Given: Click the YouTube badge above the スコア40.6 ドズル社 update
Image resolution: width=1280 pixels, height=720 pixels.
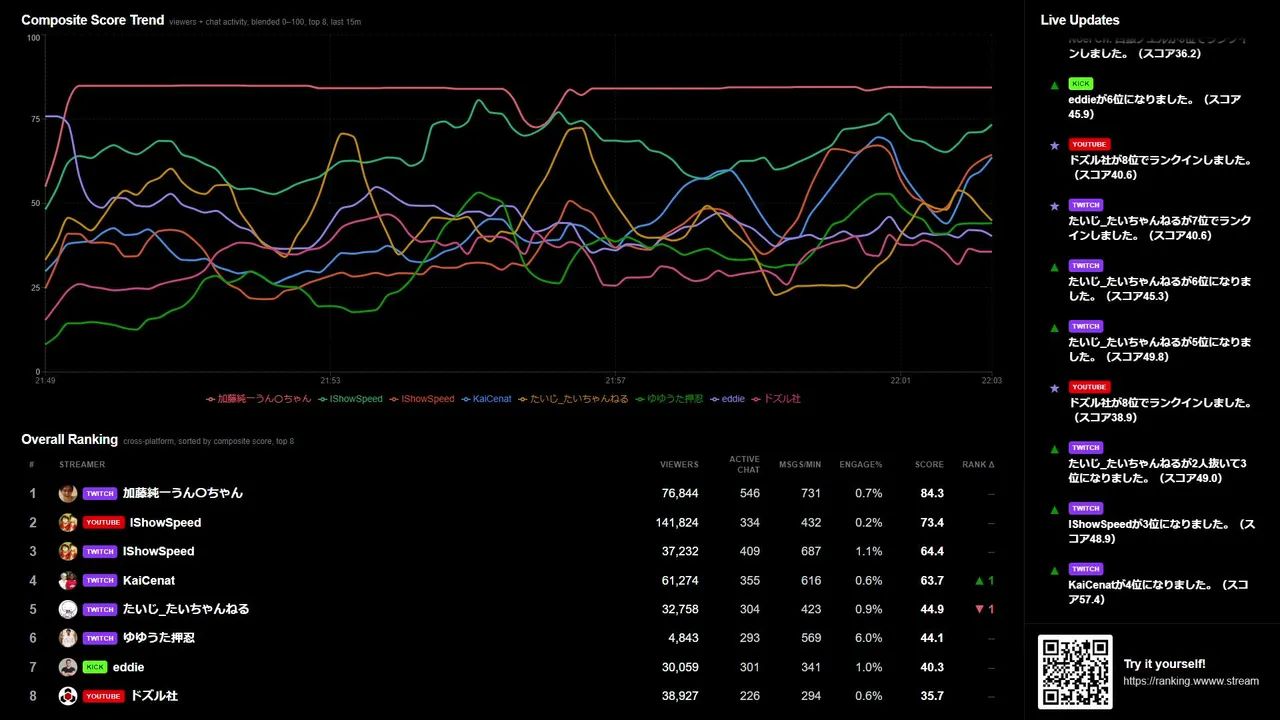Looking at the screenshot, I should point(1089,145).
